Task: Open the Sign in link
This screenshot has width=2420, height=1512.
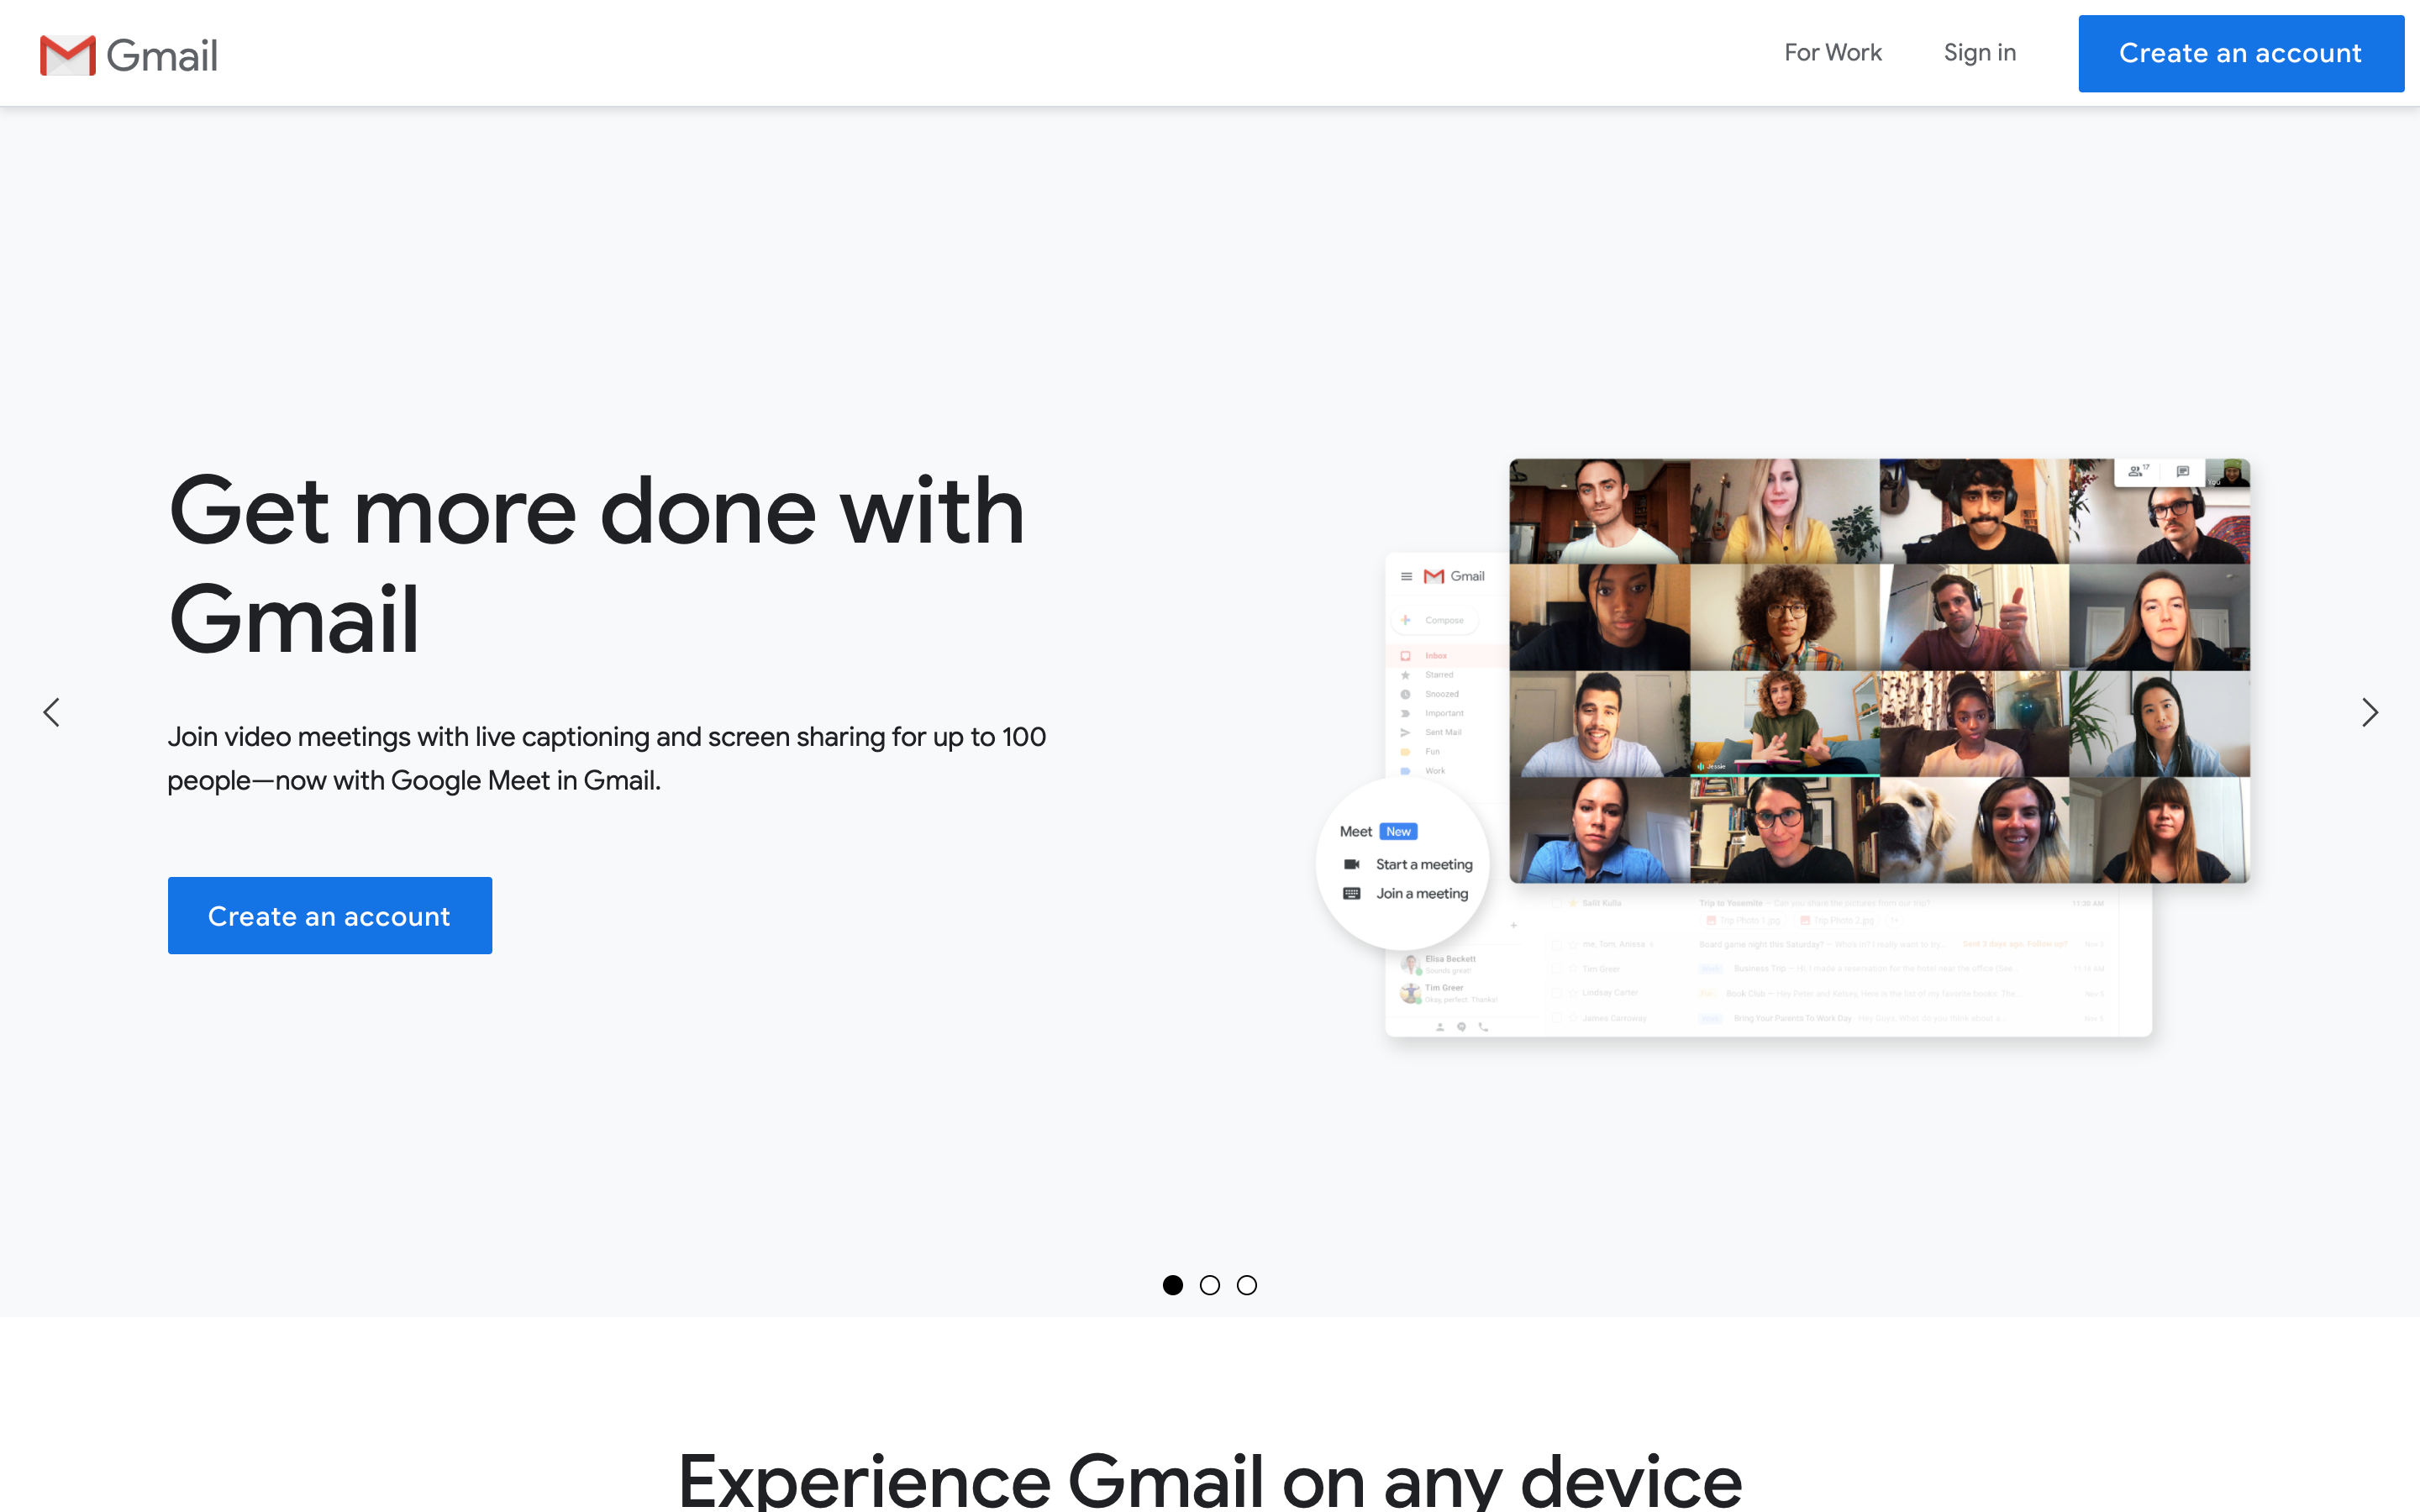Action: 1979,53
